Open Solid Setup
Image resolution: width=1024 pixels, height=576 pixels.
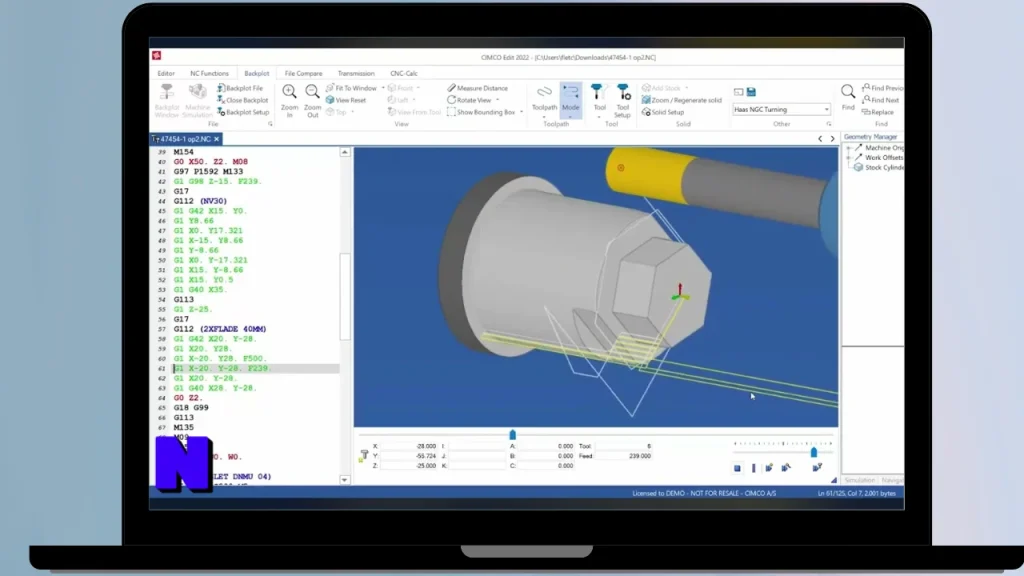point(662,112)
